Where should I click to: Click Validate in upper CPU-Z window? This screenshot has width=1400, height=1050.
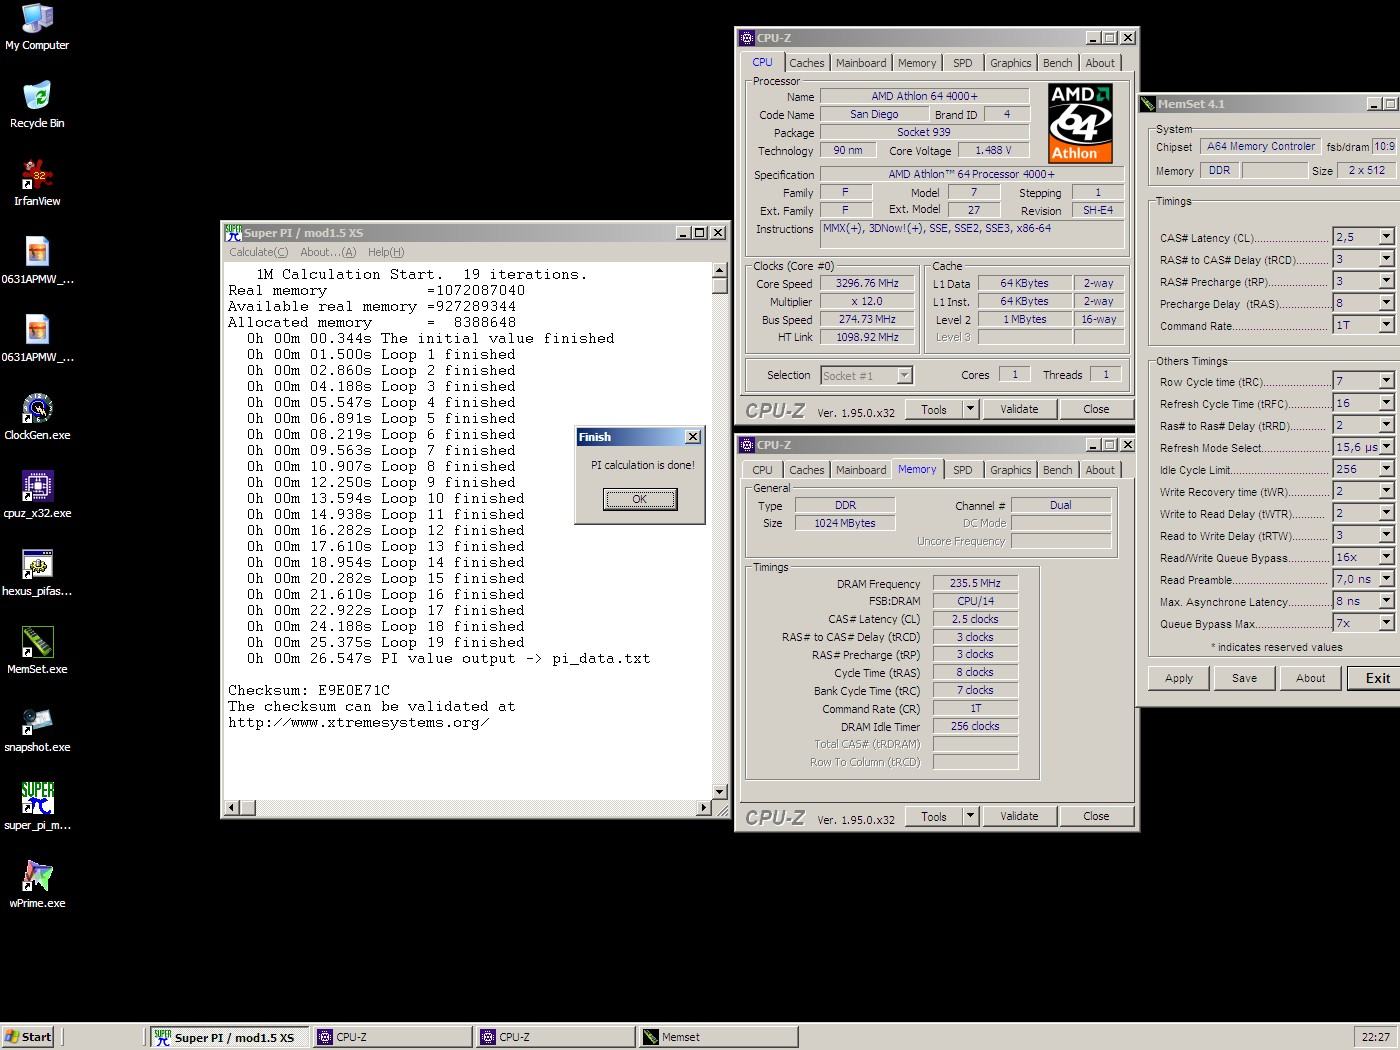[1019, 409]
